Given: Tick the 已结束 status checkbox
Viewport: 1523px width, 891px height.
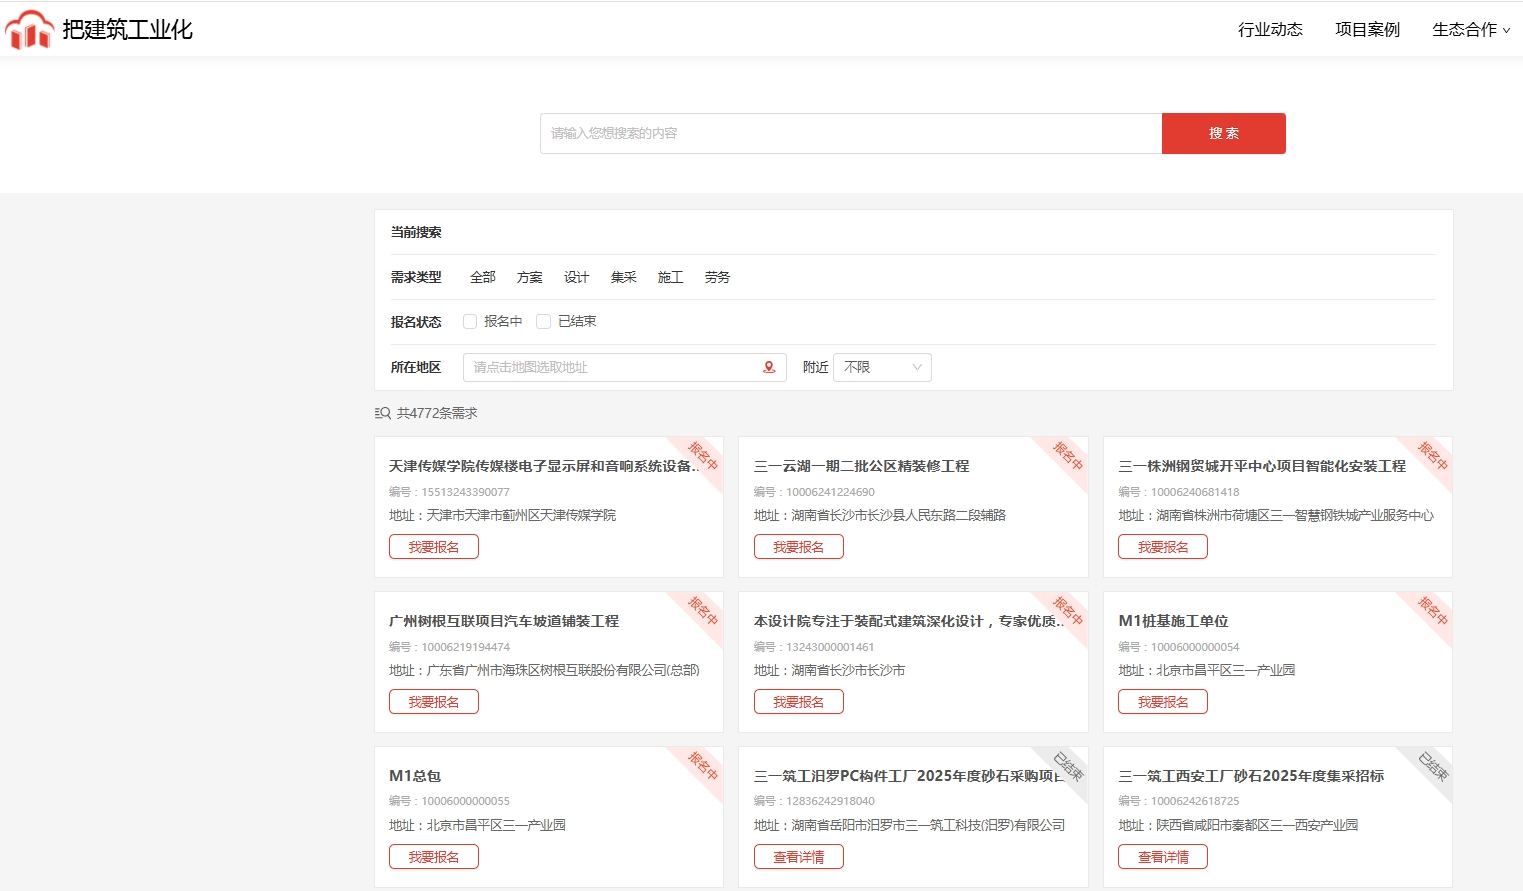Looking at the screenshot, I should click(x=544, y=321).
